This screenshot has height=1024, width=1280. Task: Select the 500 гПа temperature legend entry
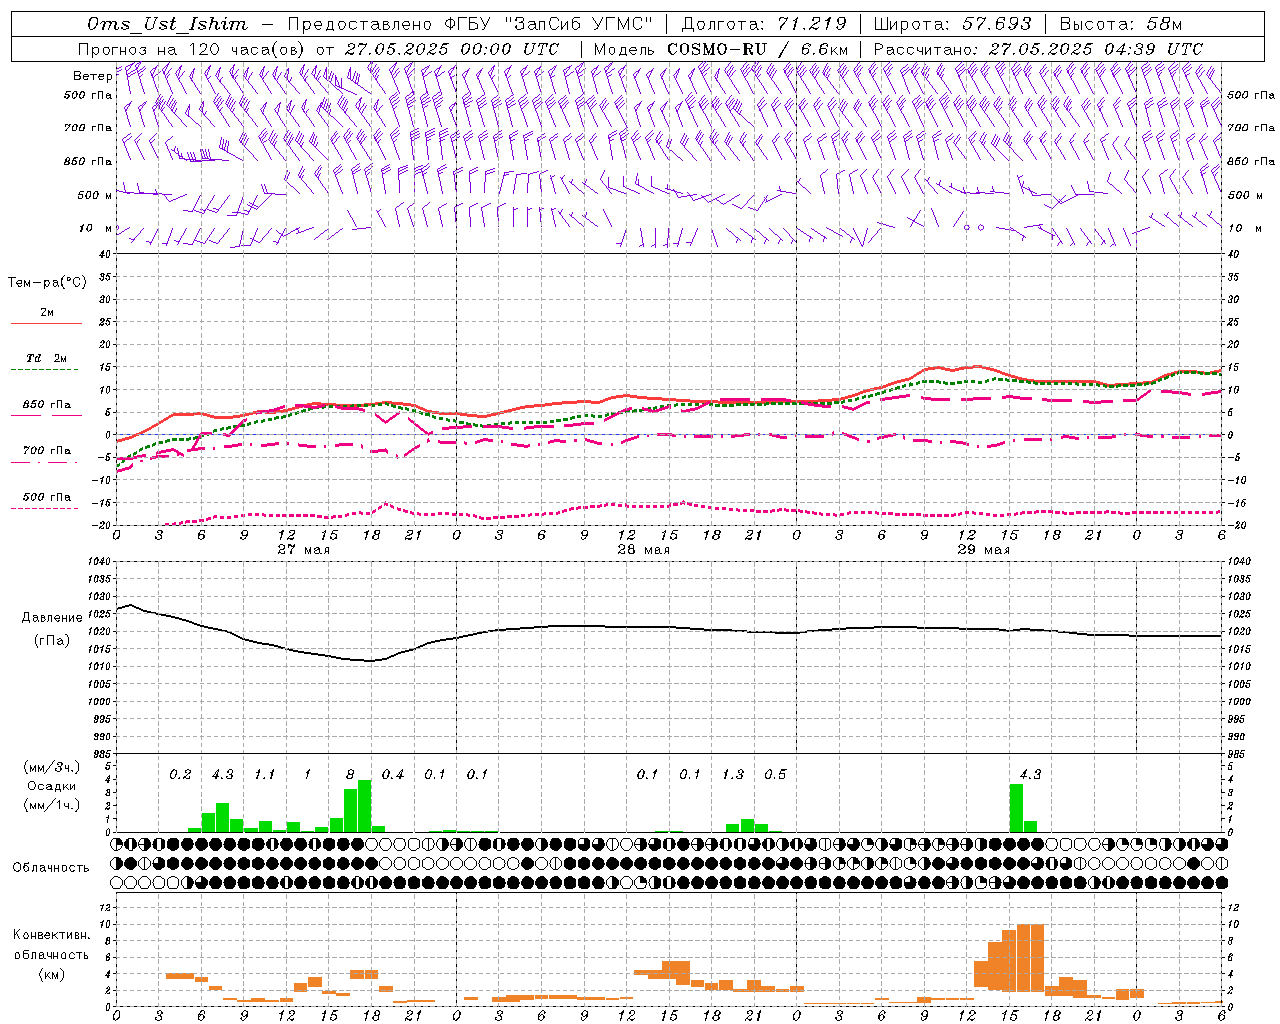pyautogui.click(x=47, y=496)
